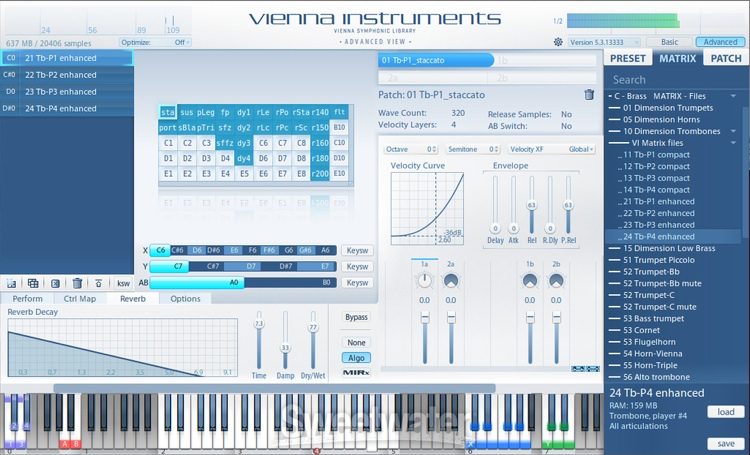Toggle Keysw for the Y axis
The width and height of the screenshot is (750, 455).
pyautogui.click(x=357, y=266)
